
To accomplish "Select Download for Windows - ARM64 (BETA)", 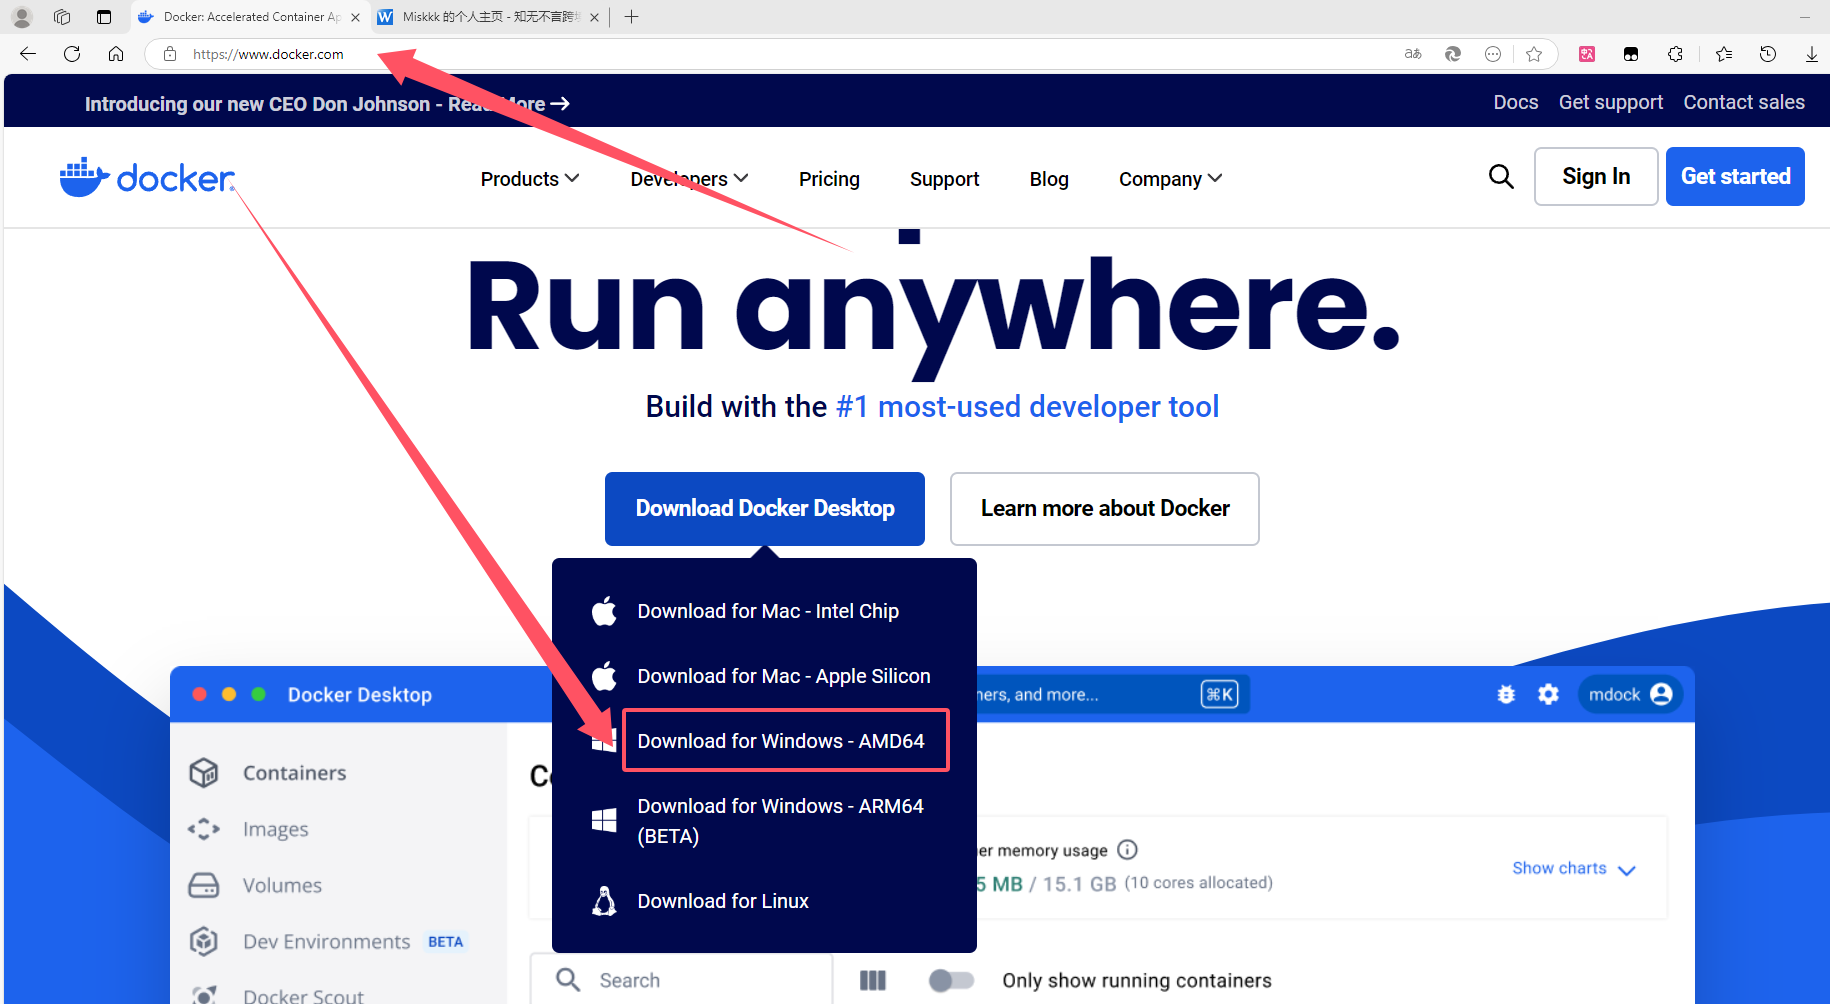I will [x=780, y=821].
